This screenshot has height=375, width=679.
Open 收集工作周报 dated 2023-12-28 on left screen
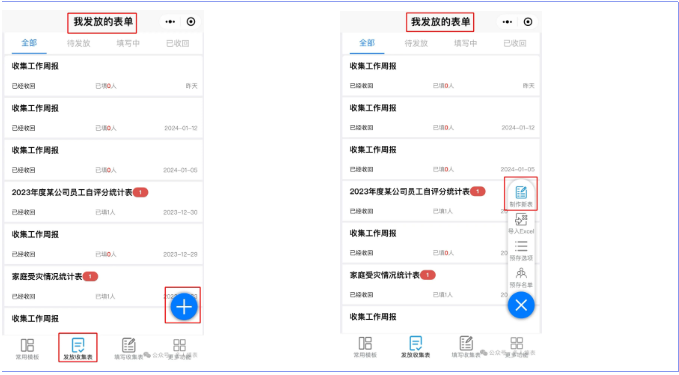point(103,243)
